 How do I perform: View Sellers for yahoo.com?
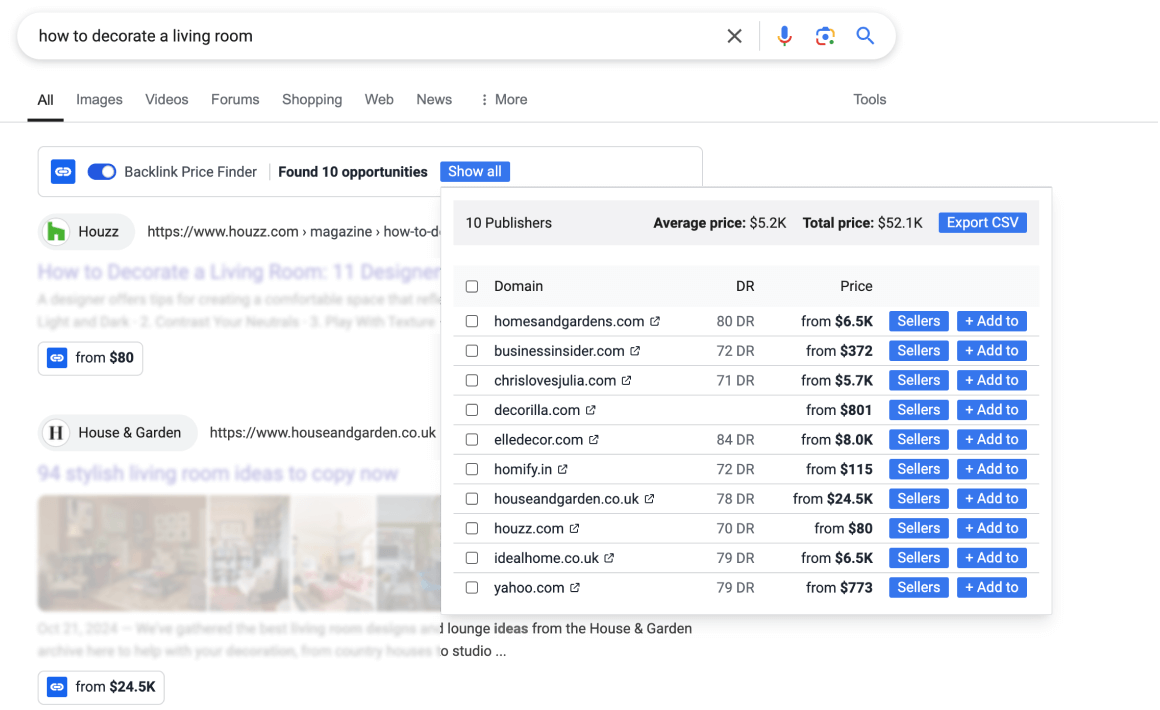coord(919,587)
